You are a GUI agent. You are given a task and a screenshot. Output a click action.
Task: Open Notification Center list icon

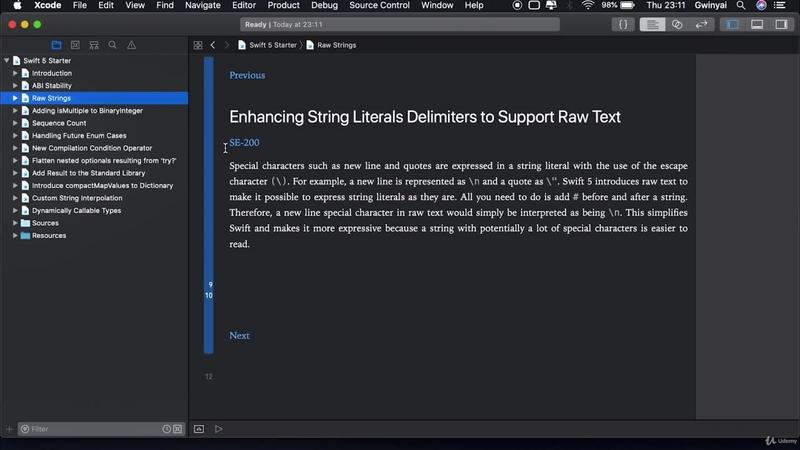[780, 5]
